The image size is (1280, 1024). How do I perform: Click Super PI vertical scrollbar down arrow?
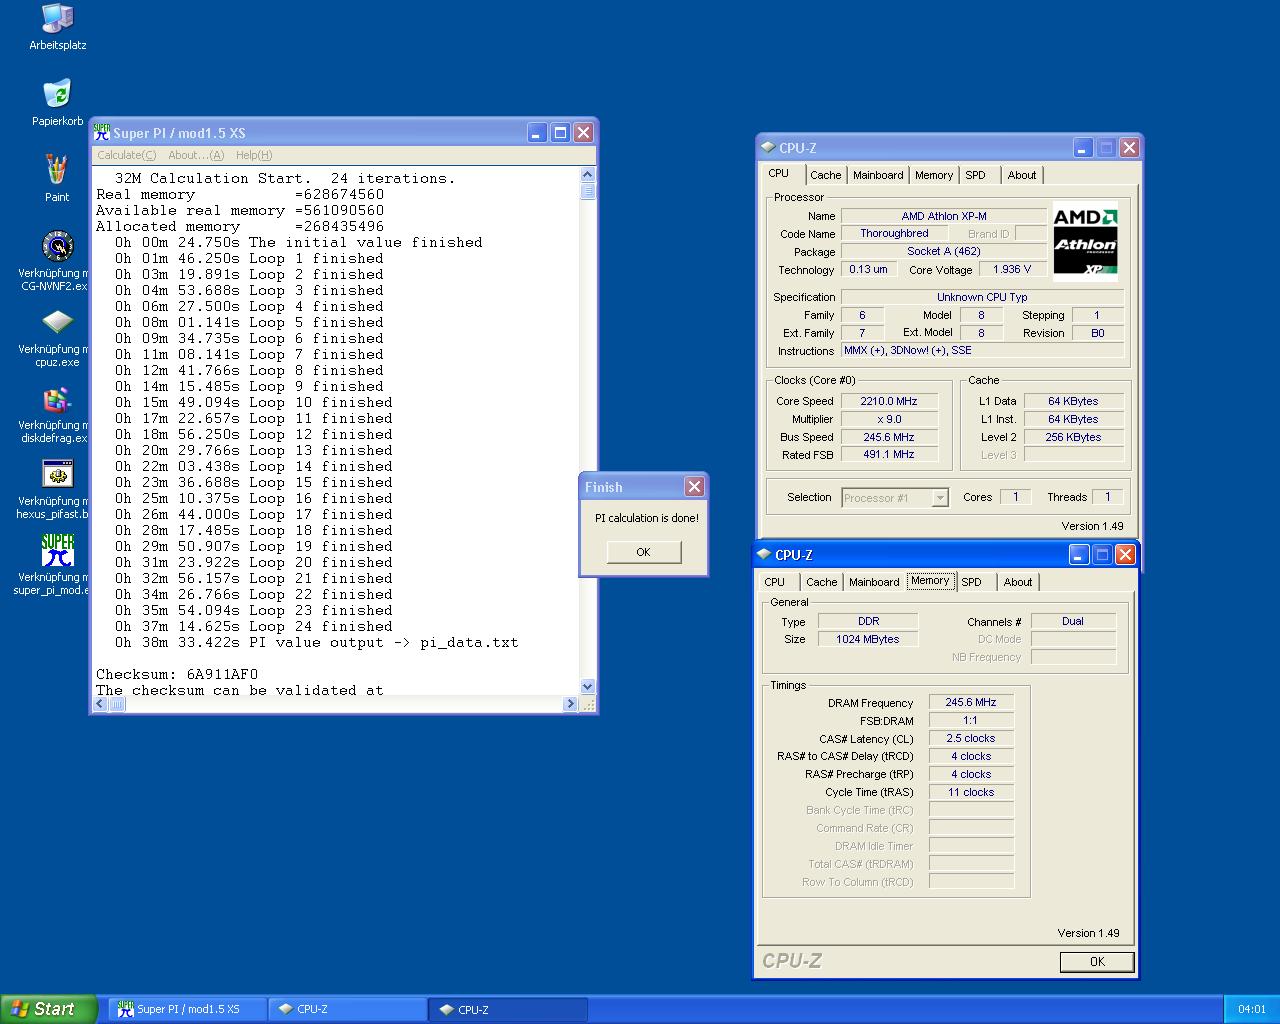coord(588,687)
